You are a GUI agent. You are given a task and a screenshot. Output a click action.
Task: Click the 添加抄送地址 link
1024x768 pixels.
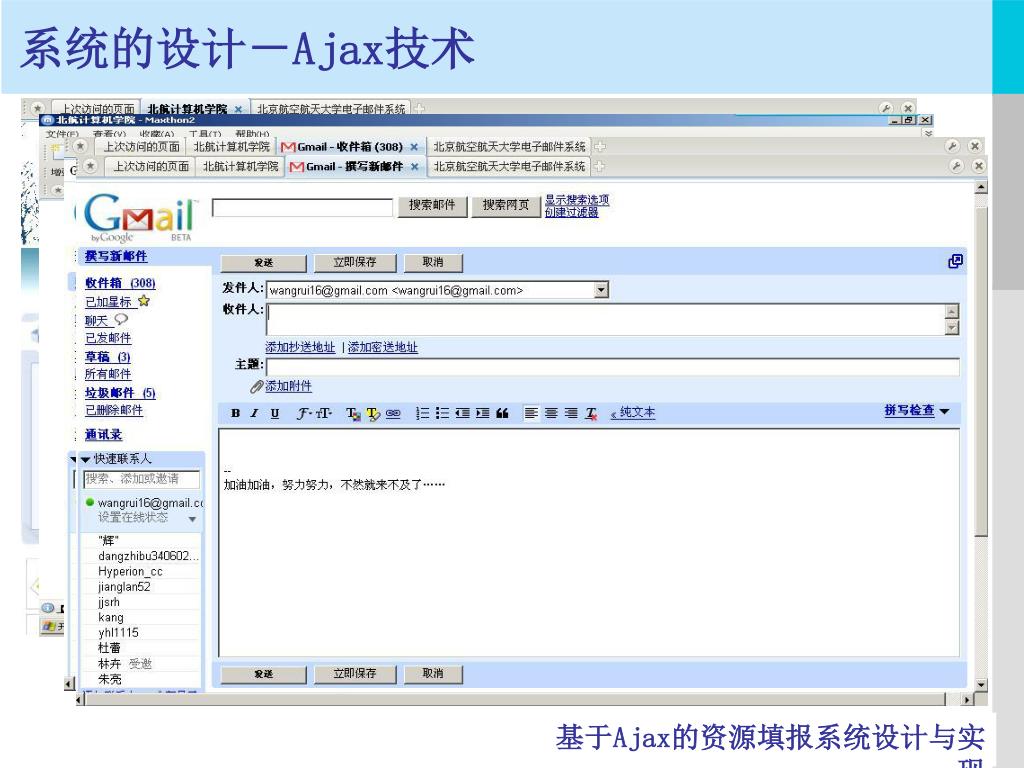click(300, 347)
